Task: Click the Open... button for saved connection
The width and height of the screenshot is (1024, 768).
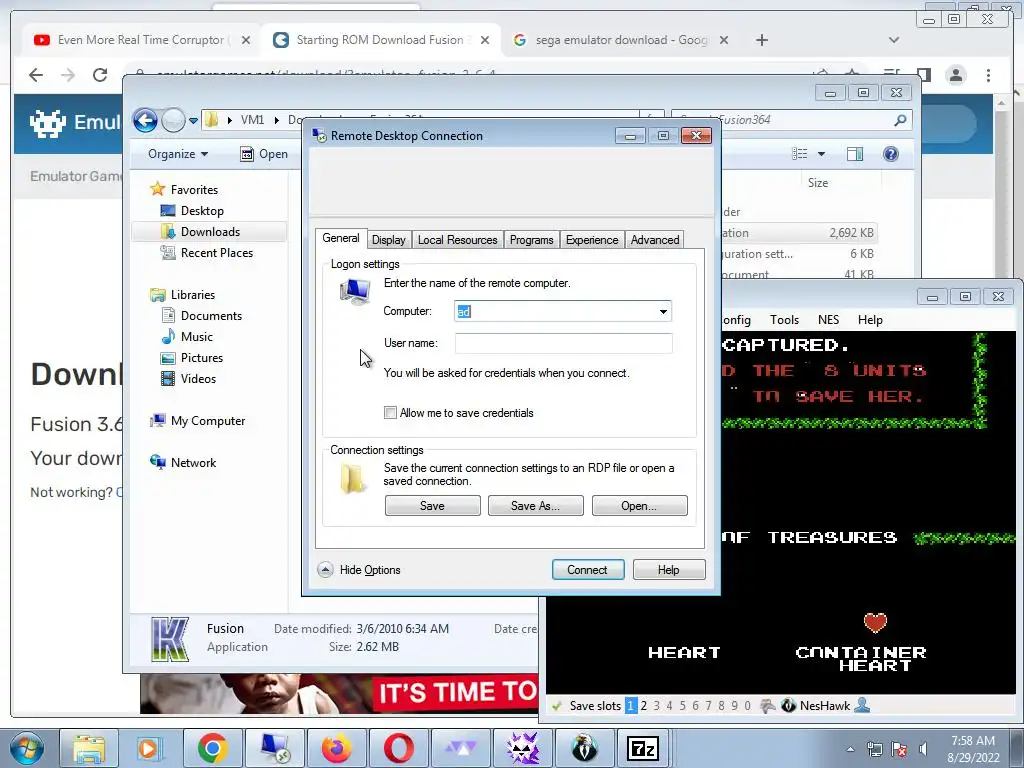Action: coord(639,505)
